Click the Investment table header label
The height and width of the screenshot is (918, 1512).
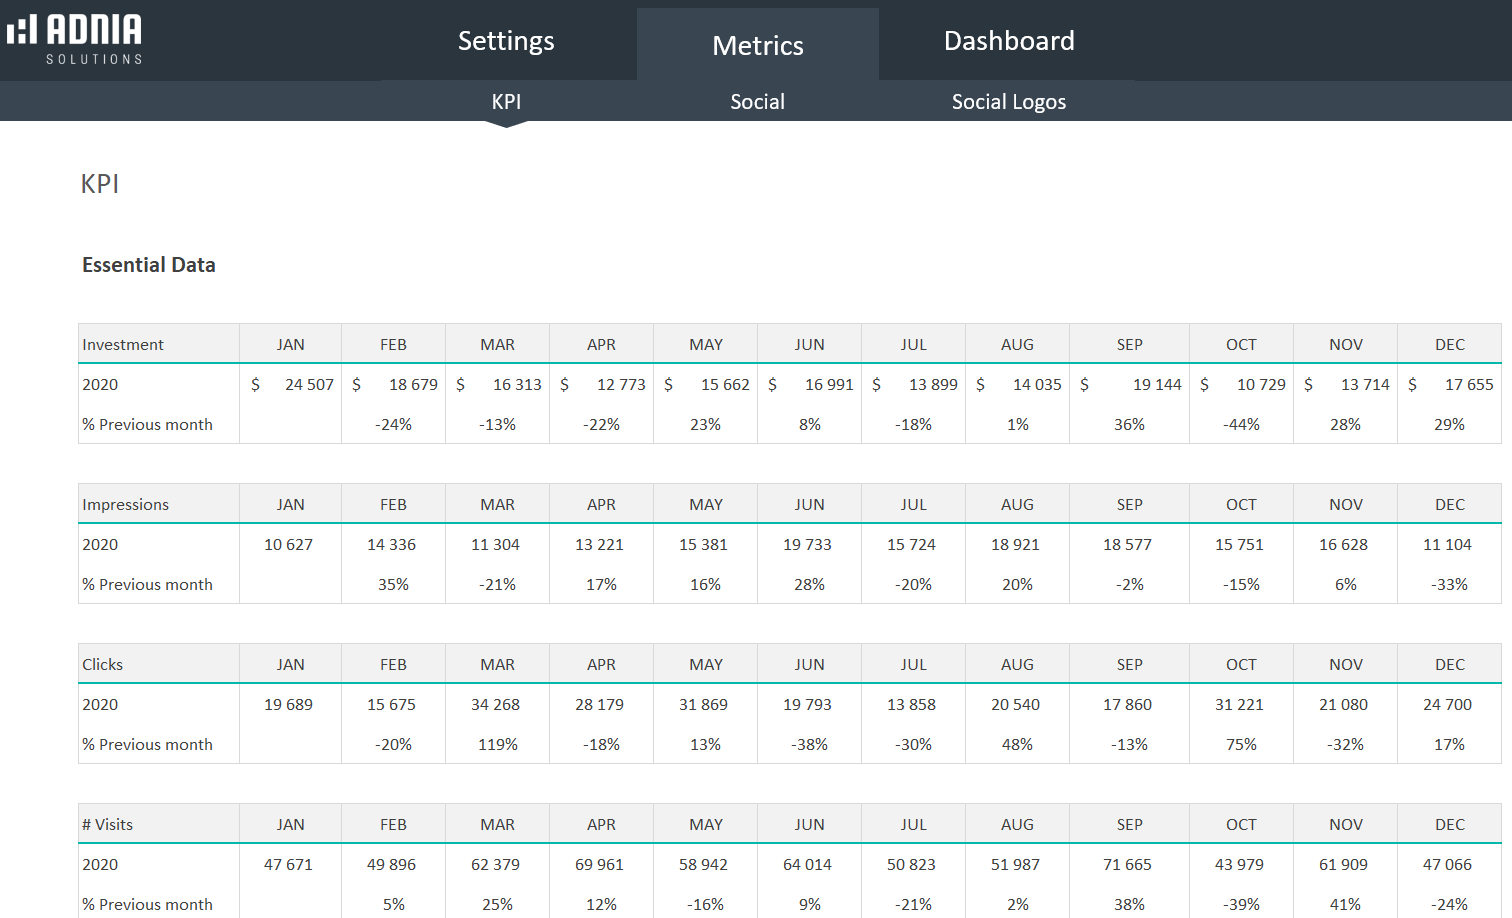123,345
